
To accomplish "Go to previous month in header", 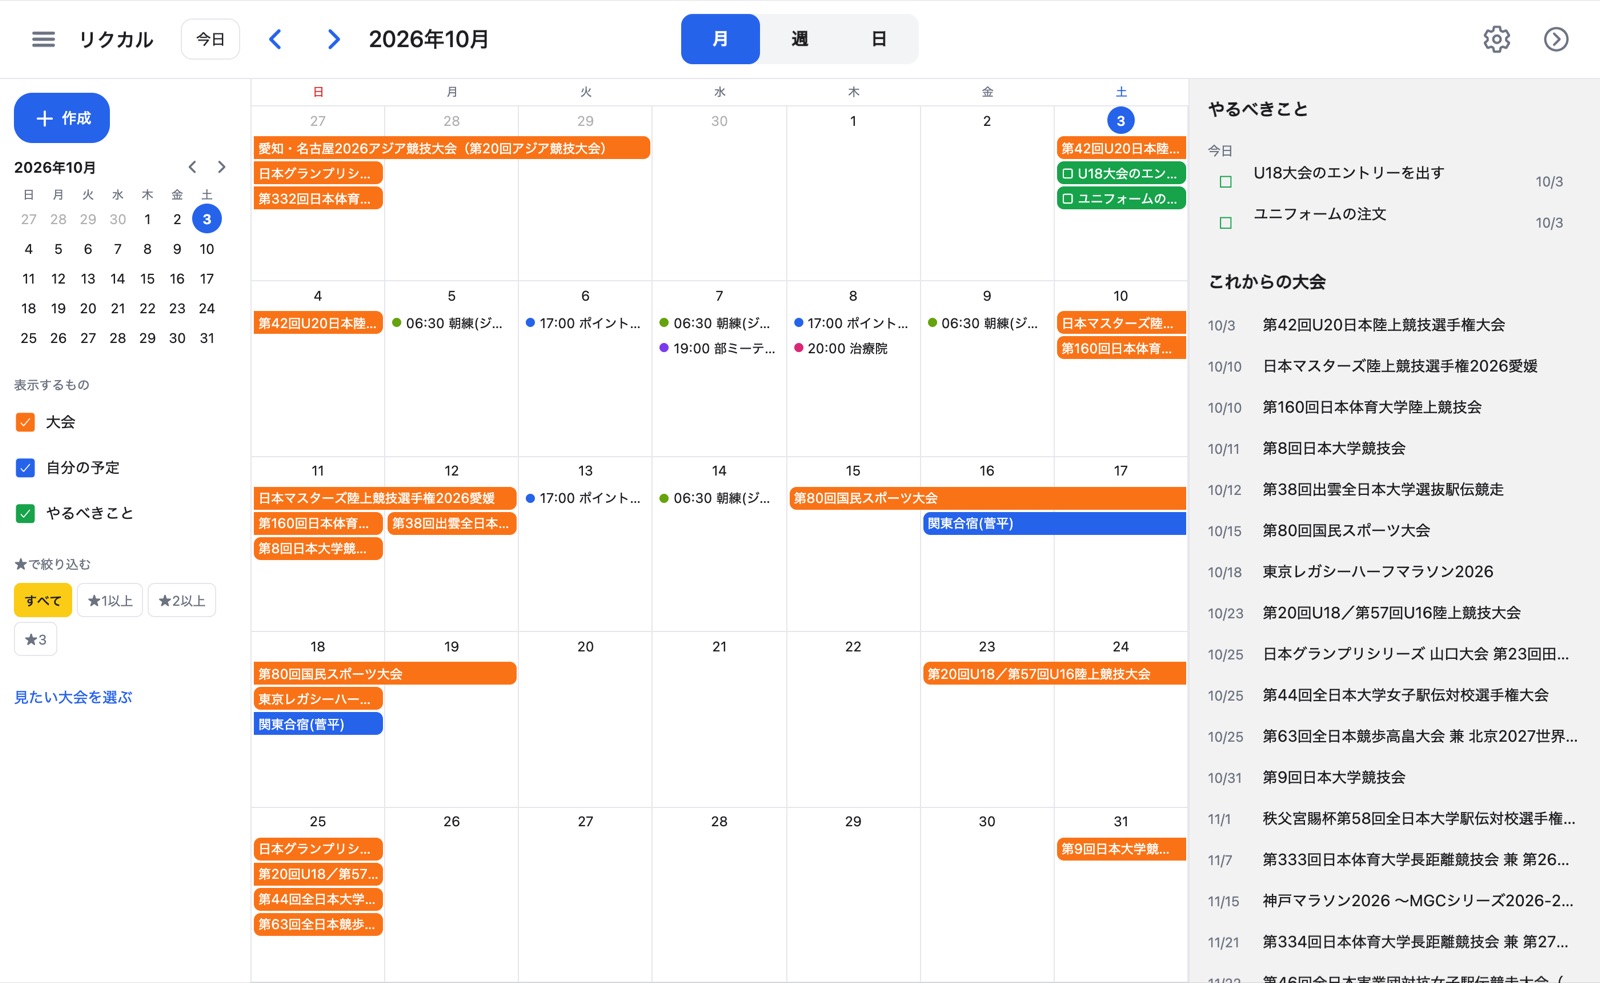I will tap(276, 39).
